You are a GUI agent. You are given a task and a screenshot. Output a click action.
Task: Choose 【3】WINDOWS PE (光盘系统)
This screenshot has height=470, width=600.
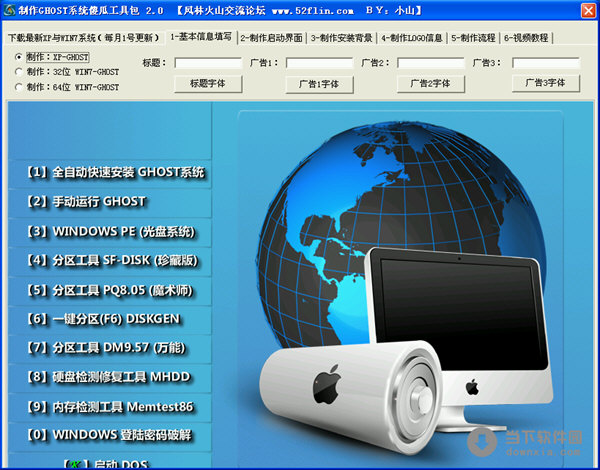pyautogui.click(x=109, y=232)
